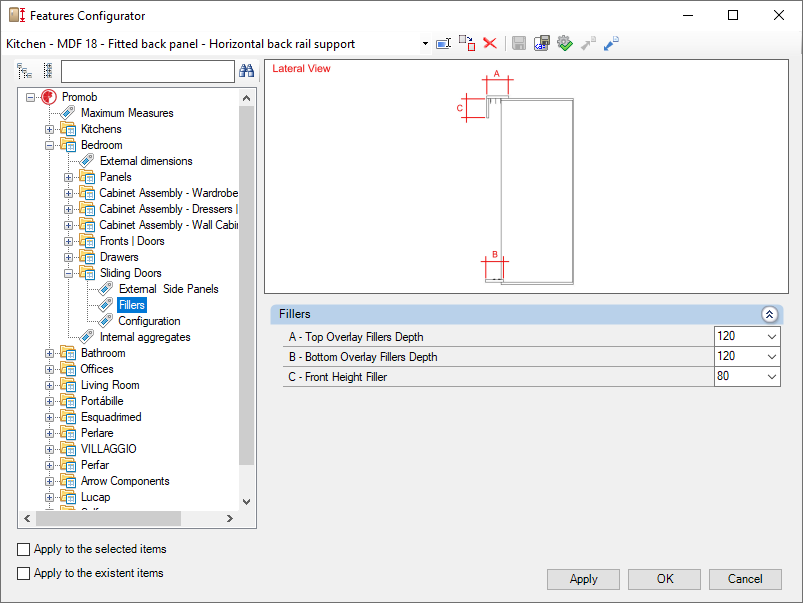Click the Fillers tag icon in tree
The height and width of the screenshot is (603, 803).
[105, 305]
